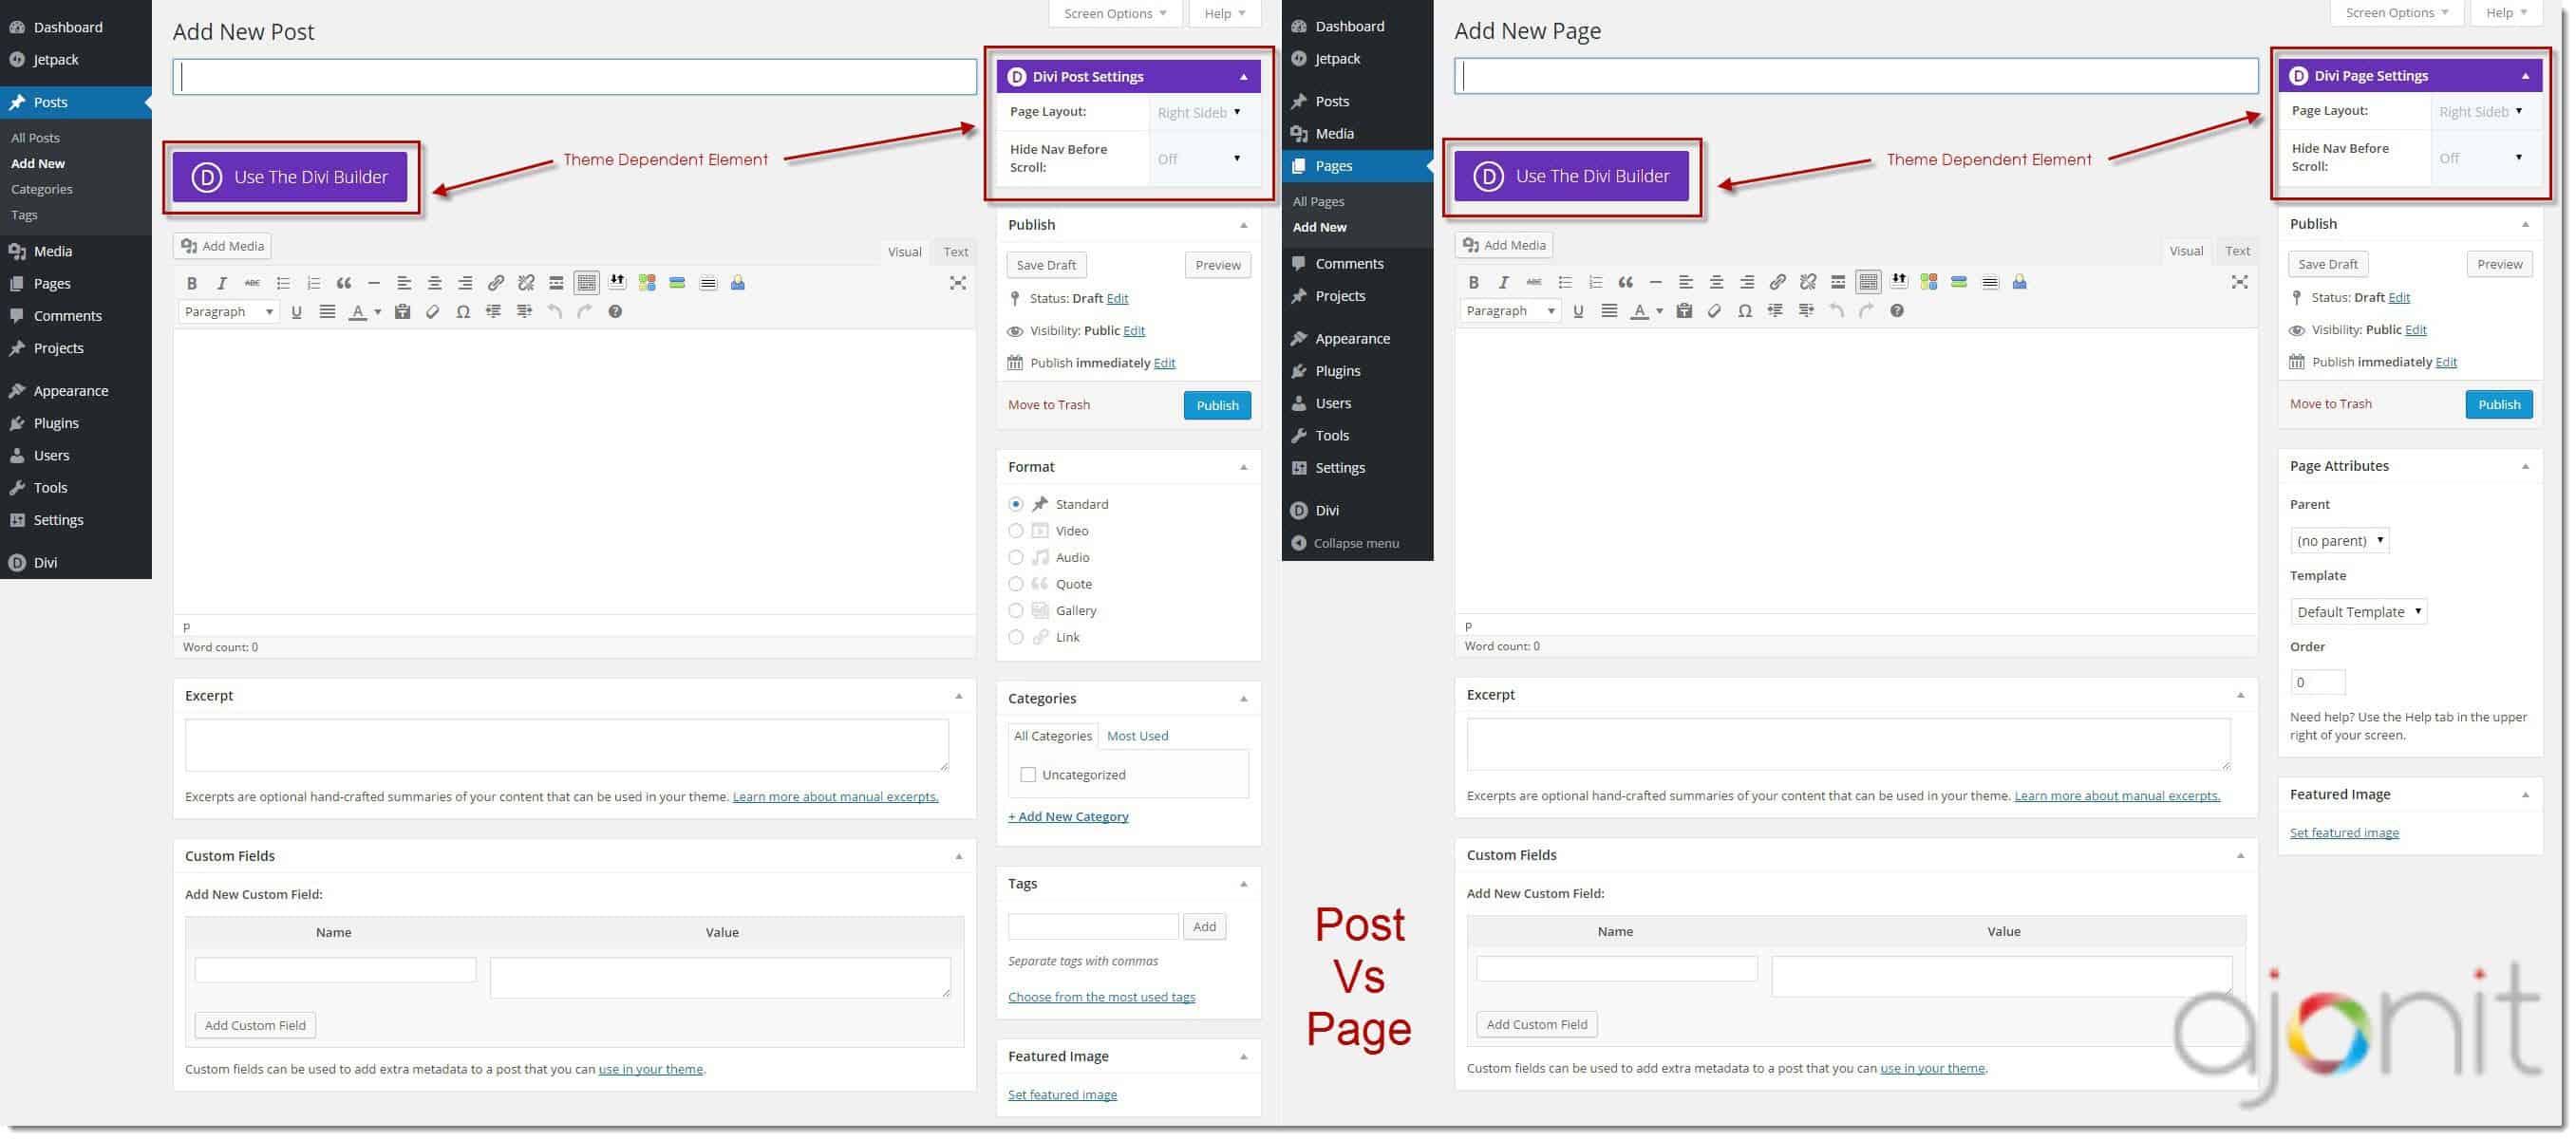Open text color picker in Page editor
This screenshot has height=1140, width=2576.
1659,311
